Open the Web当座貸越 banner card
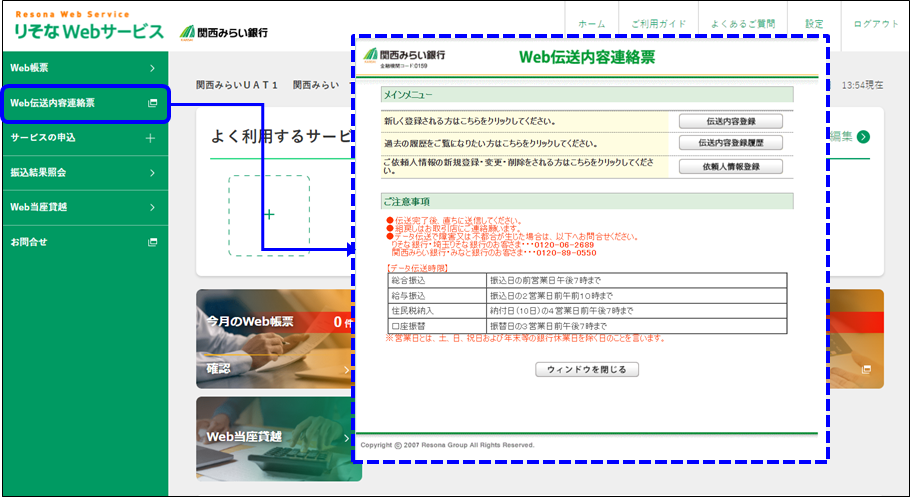Image resolution: width=910 pixels, height=497 pixels. 279,438
